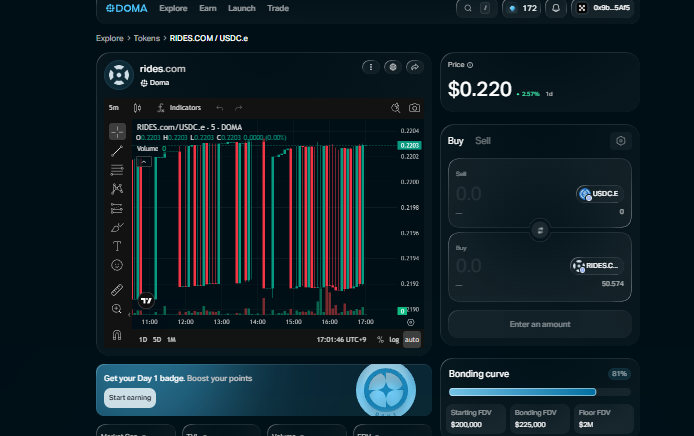Image resolution: width=694 pixels, height=436 pixels.
Task: Toggle the magnet snap mode
Action: tap(117, 335)
